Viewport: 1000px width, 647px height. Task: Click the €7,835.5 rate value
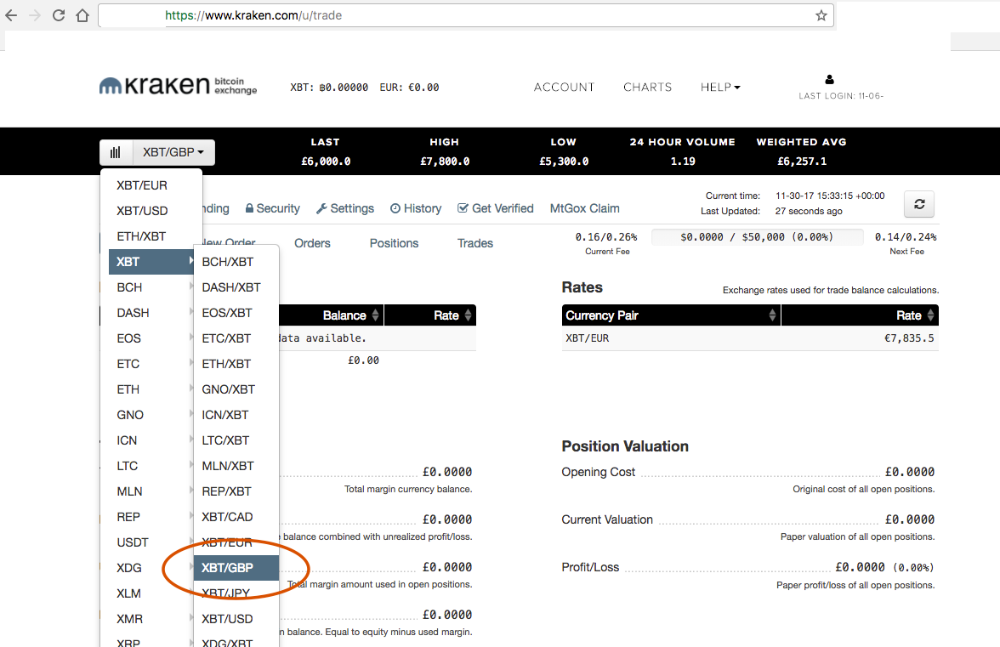(909, 339)
